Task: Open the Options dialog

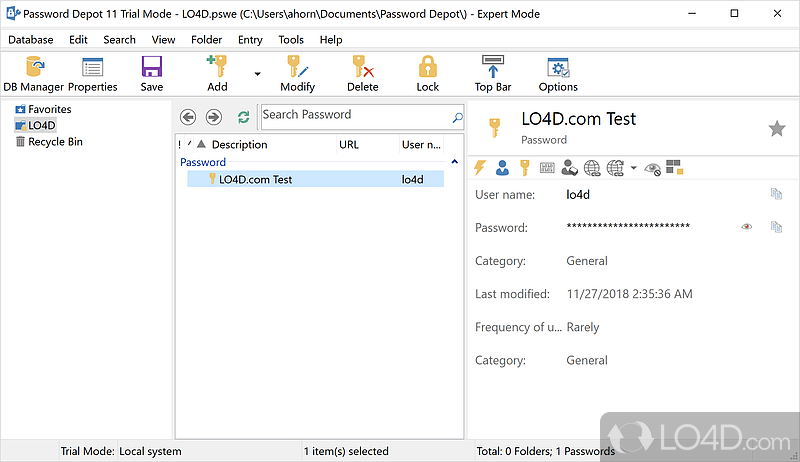Action: [558, 74]
